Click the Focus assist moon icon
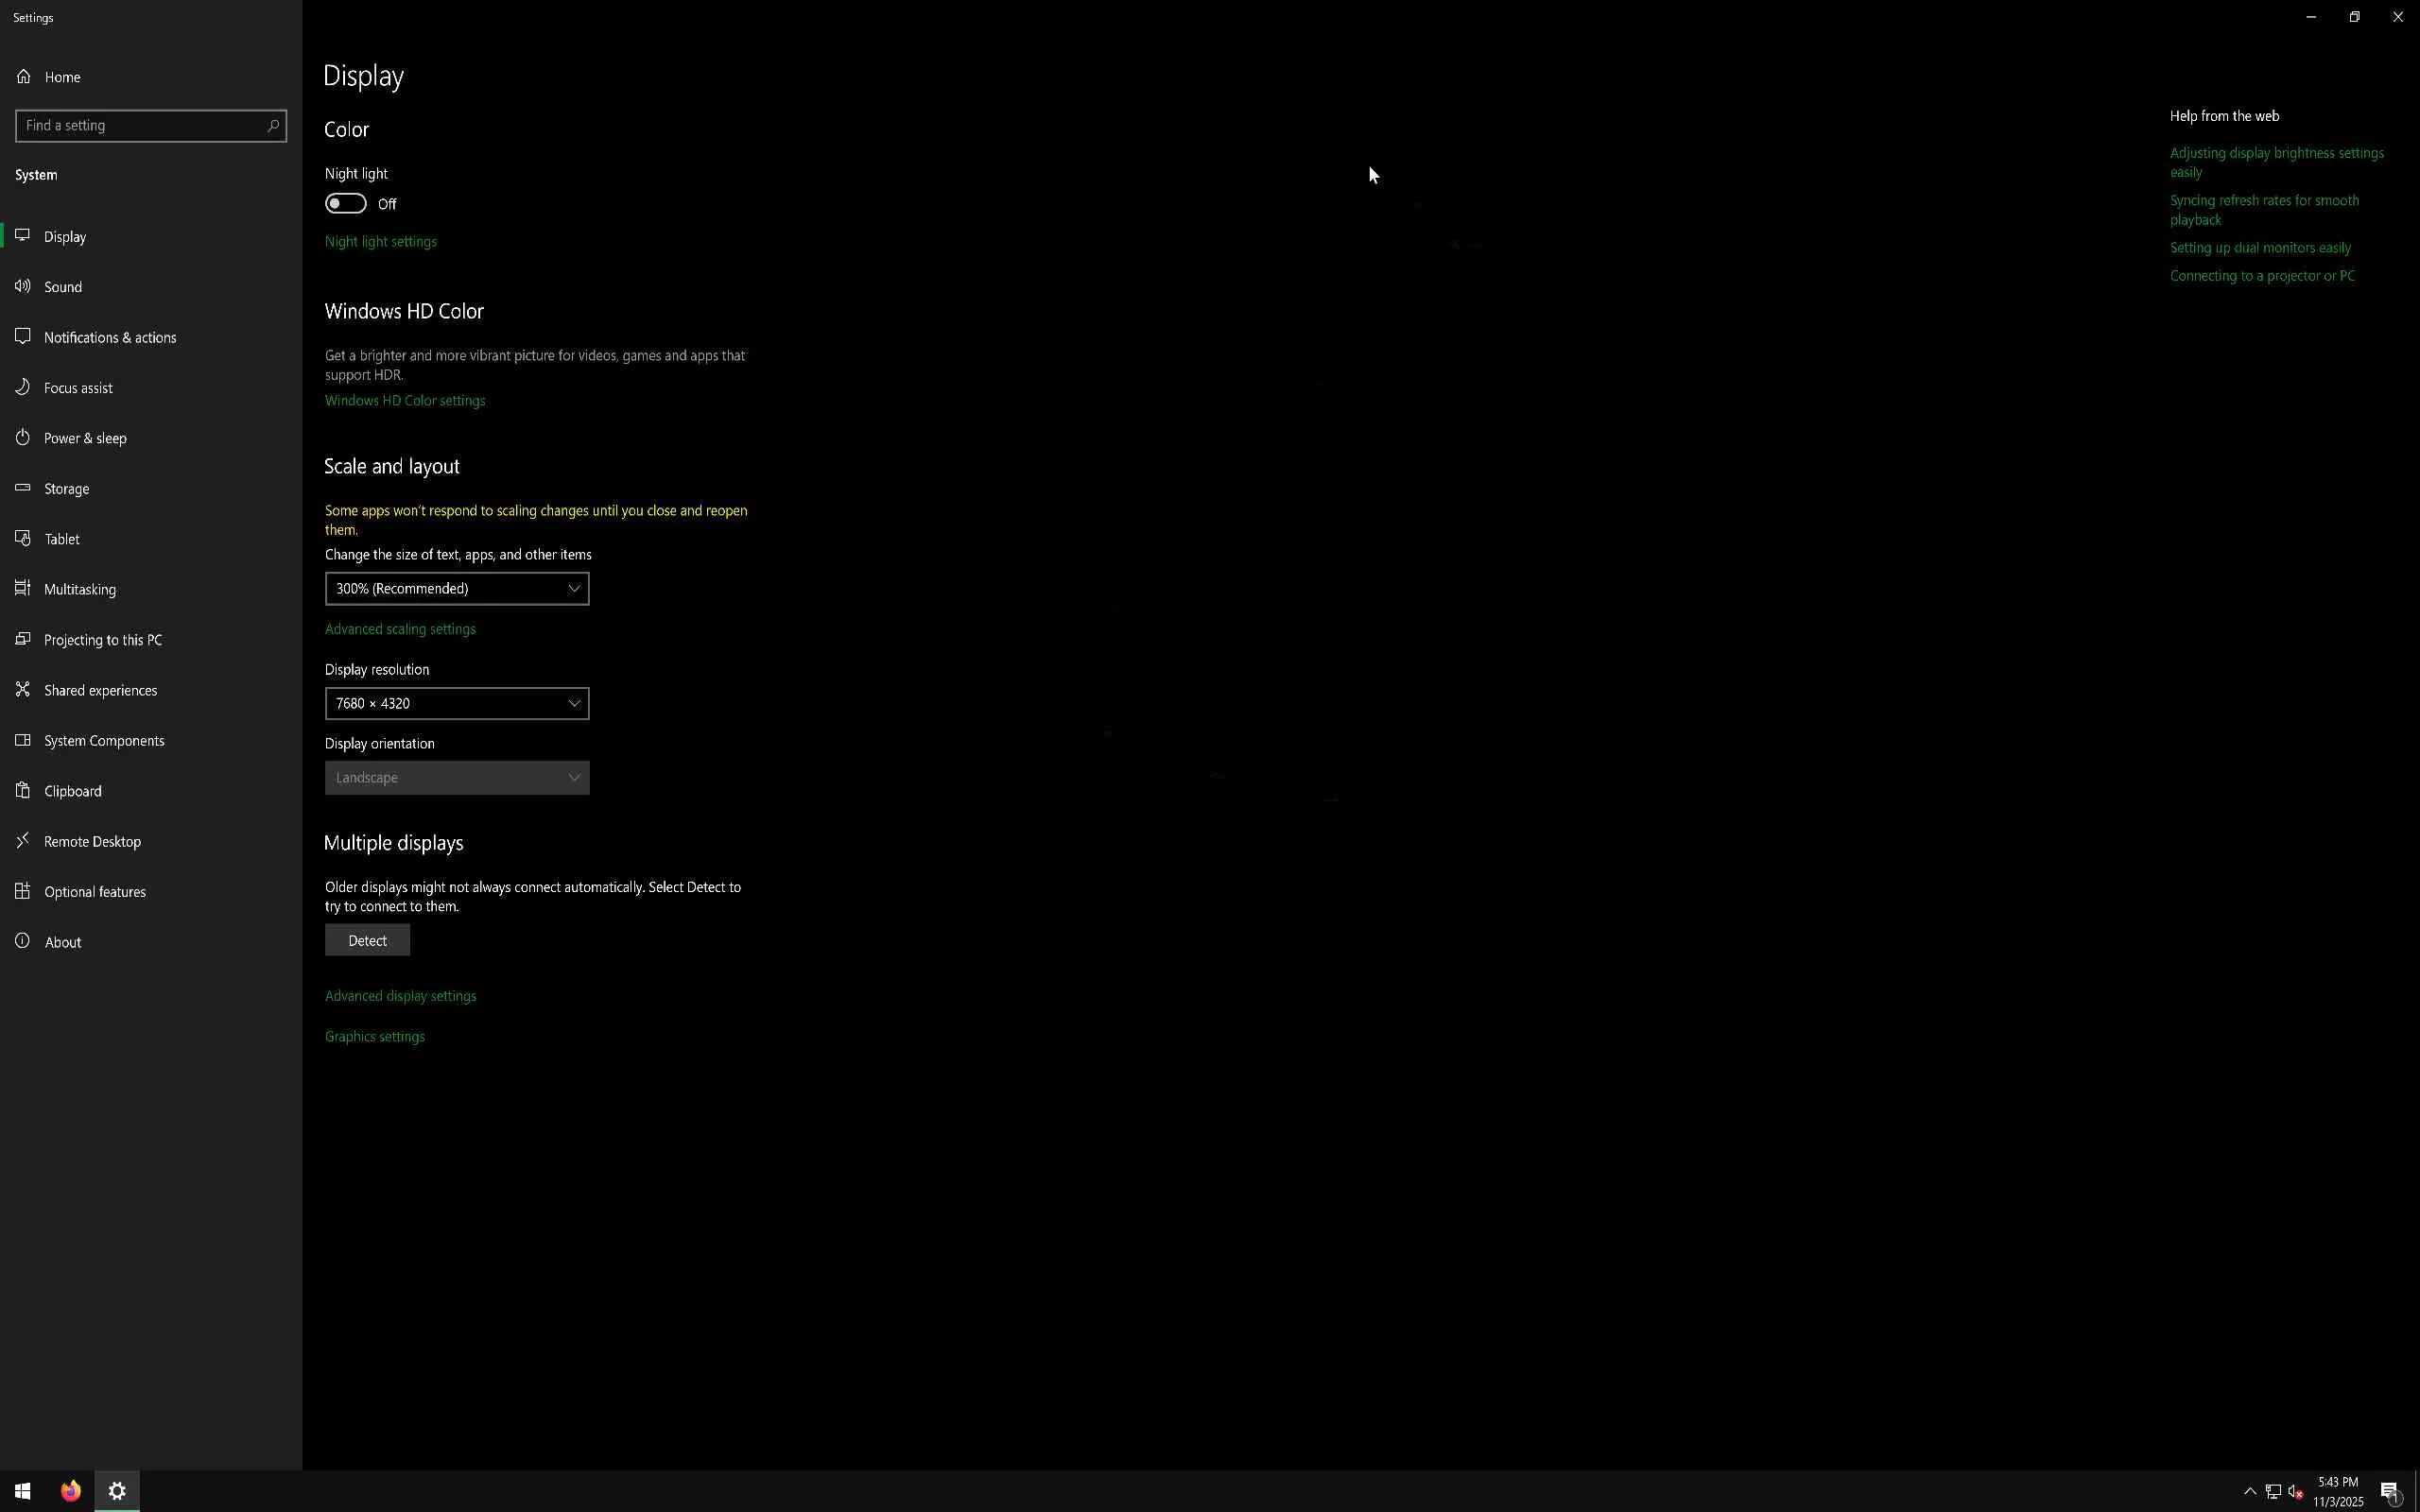This screenshot has height=1512, width=2420. (x=23, y=387)
